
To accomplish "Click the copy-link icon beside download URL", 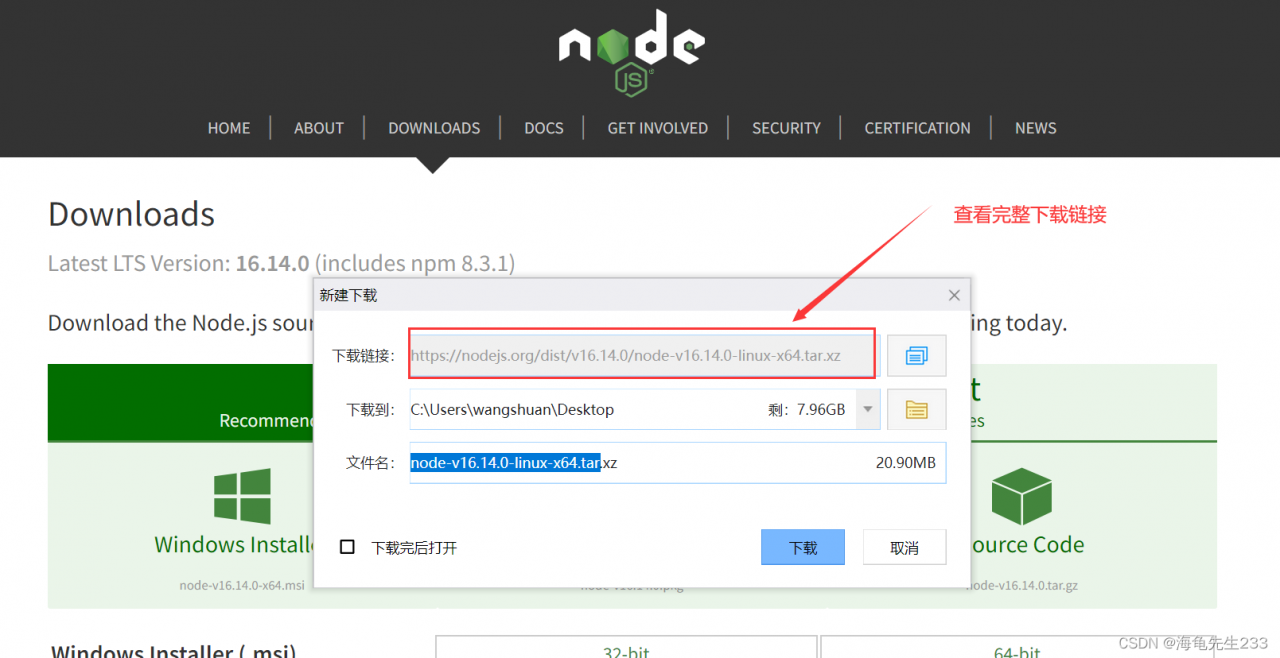I will pyautogui.click(x=917, y=355).
